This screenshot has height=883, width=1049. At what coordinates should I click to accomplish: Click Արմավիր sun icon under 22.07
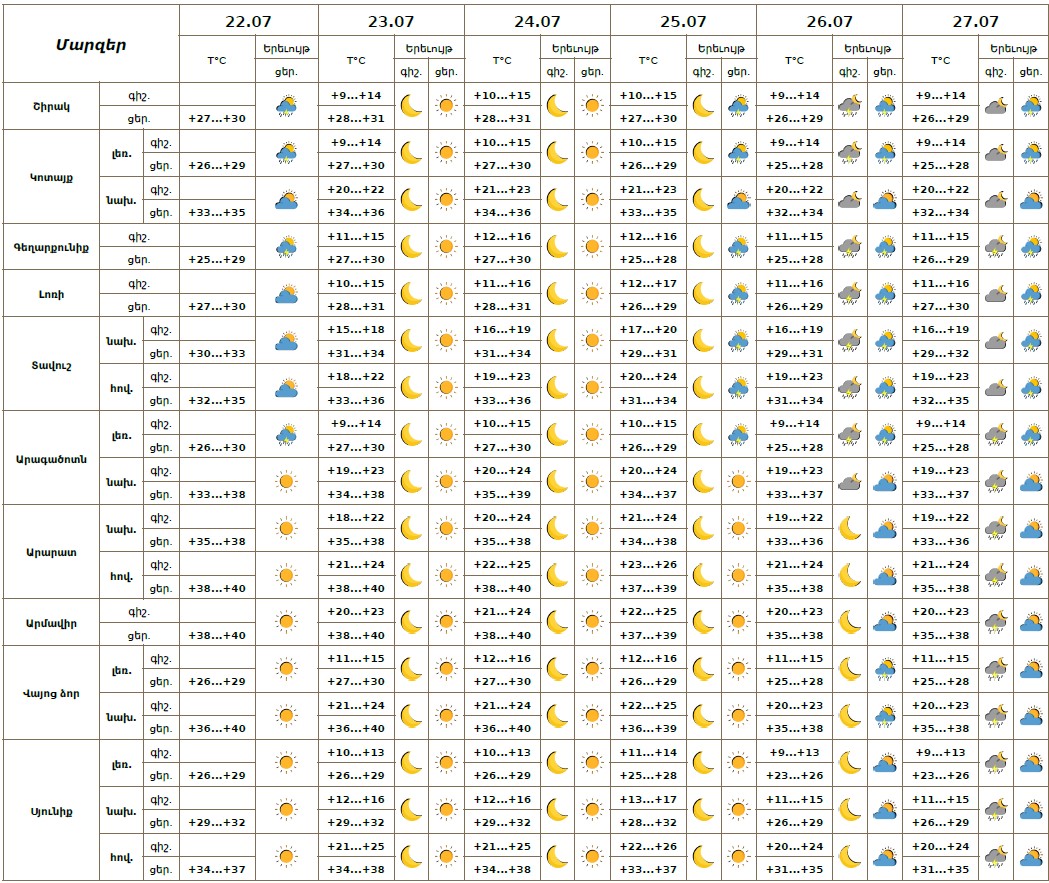[x=286, y=622]
